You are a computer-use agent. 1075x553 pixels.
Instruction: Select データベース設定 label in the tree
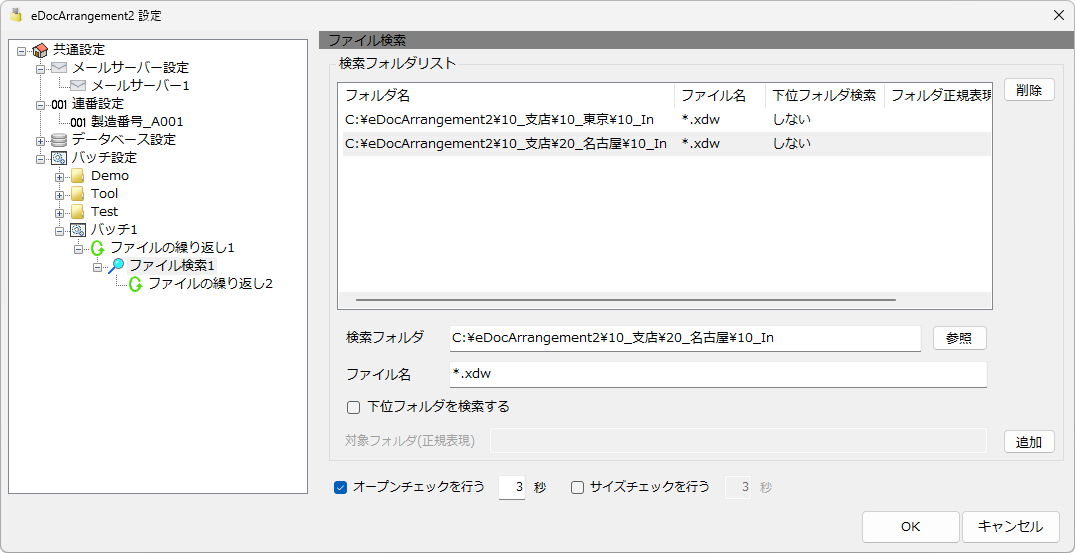(123, 140)
